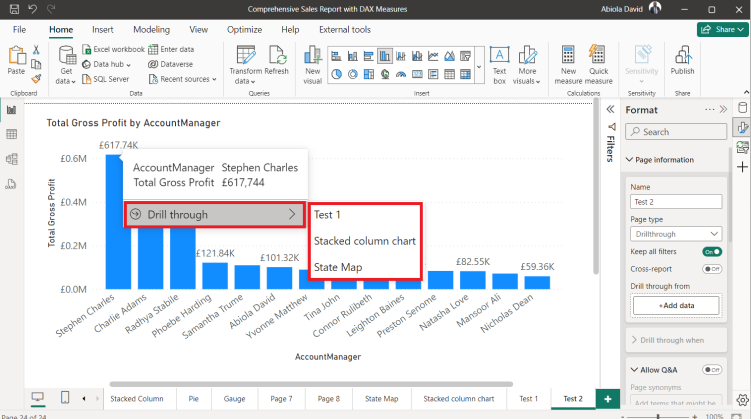Screen dimensions: 751x419
Task: Expand the Filters pane chevron
Action: pyautogui.click(x=610, y=110)
